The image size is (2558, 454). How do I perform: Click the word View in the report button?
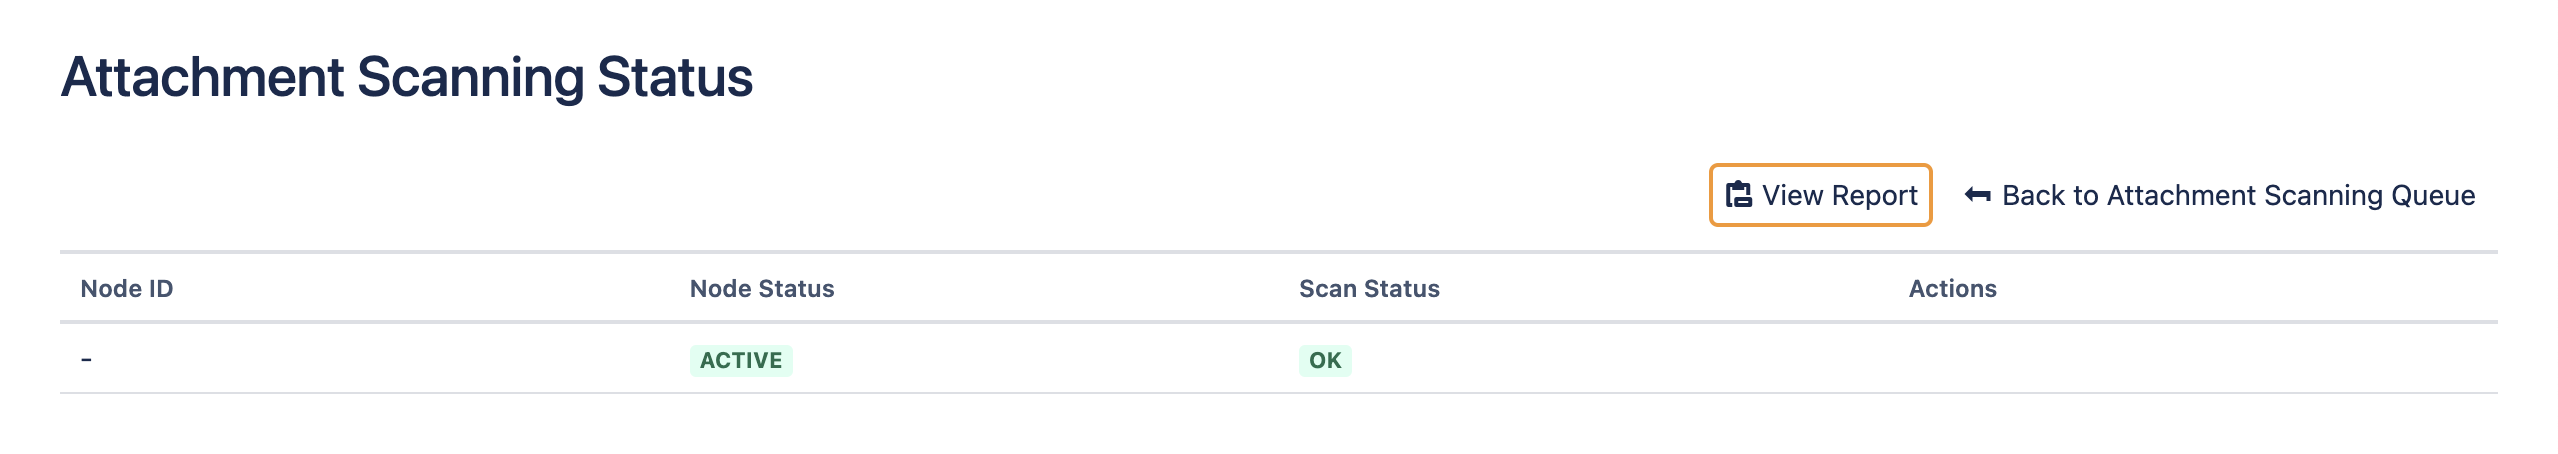[1793, 195]
